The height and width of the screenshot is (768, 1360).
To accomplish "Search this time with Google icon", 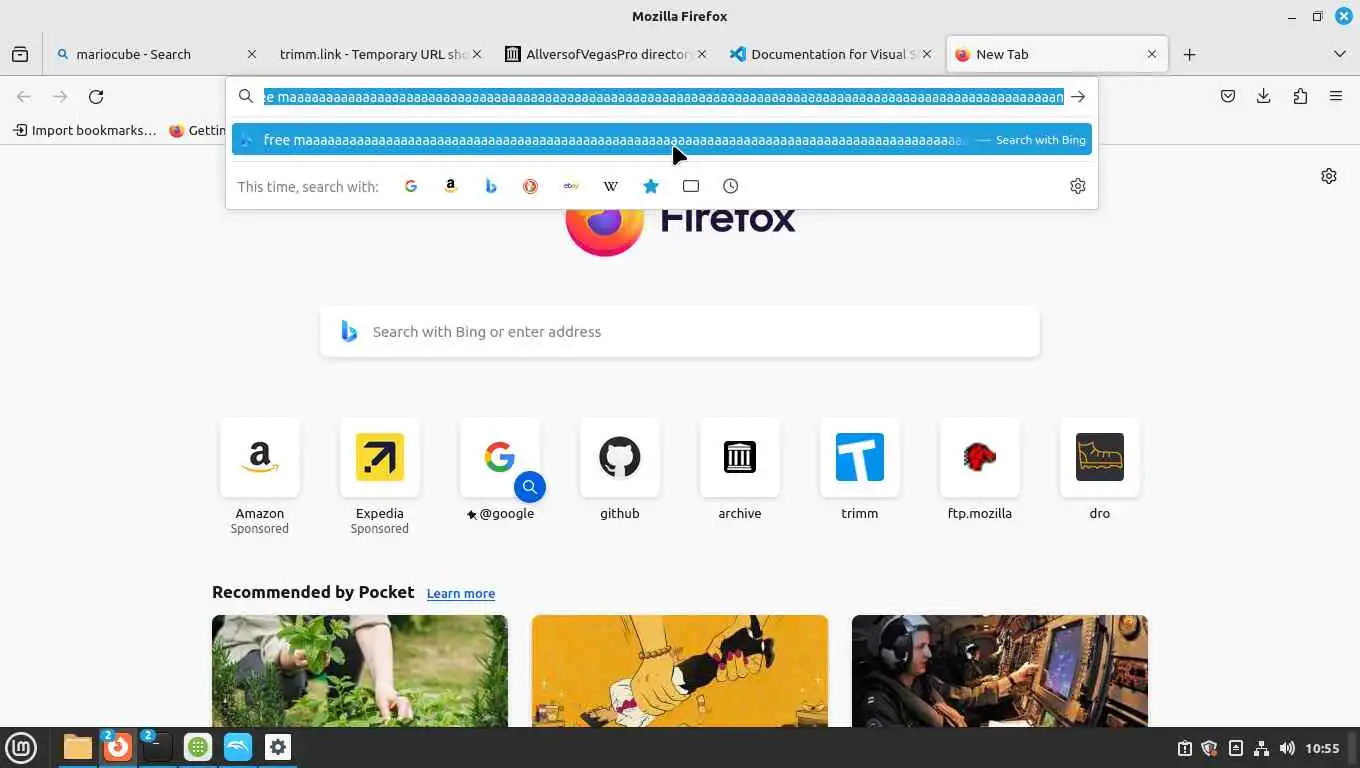I will 411,186.
